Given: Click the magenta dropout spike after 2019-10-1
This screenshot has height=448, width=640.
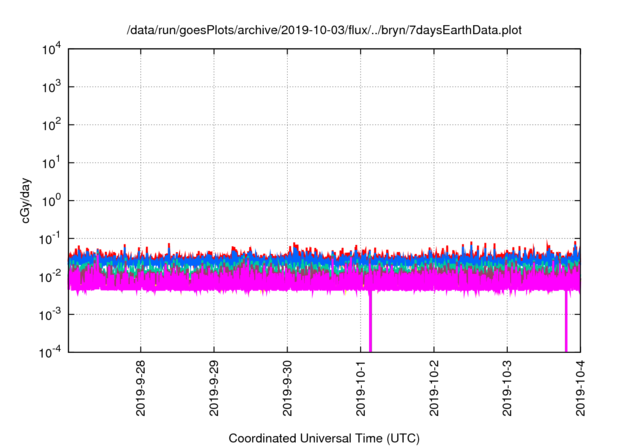Looking at the screenshot, I should coord(370,321).
